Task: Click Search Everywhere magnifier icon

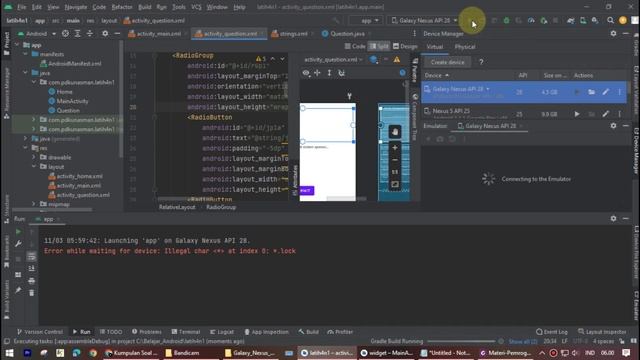Action: pos(610,20)
